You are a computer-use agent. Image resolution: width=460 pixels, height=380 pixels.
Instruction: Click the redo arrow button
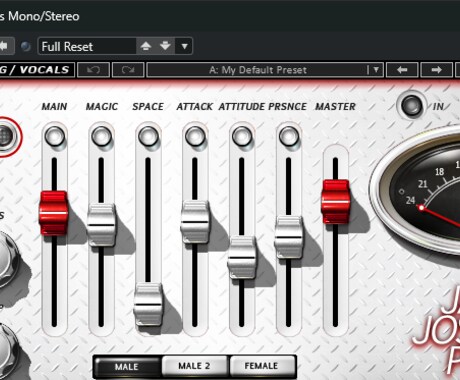[128, 70]
